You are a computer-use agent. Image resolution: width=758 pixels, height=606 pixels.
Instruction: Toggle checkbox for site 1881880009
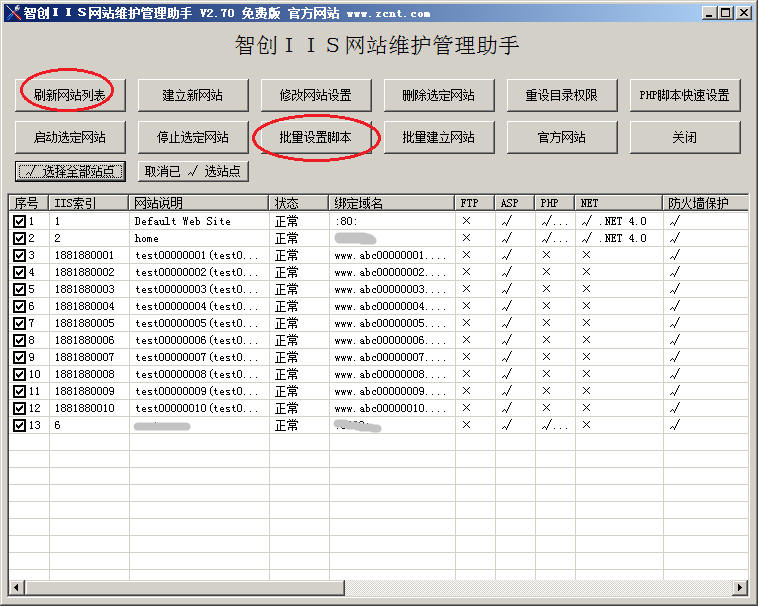(x=19, y=391)
